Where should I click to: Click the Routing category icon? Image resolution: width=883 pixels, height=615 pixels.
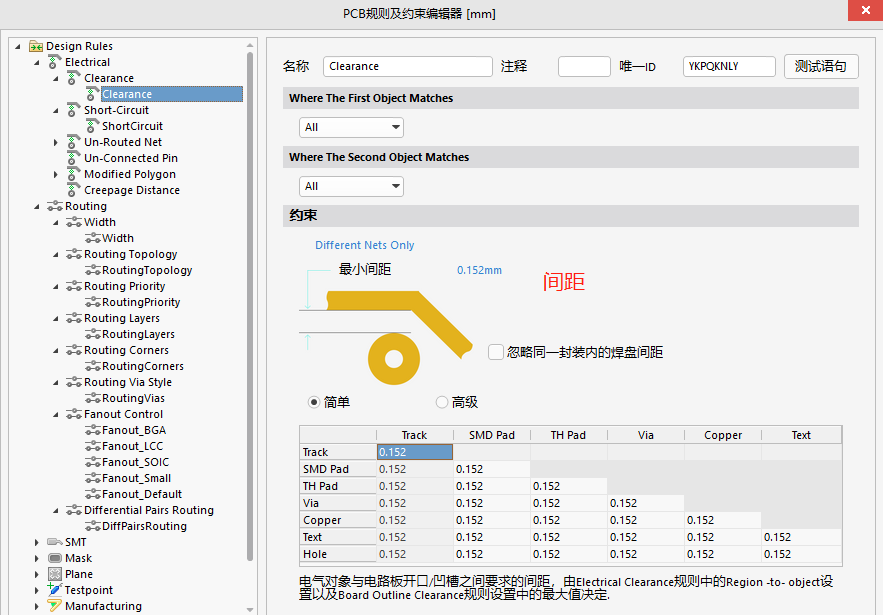coord(55,207)
